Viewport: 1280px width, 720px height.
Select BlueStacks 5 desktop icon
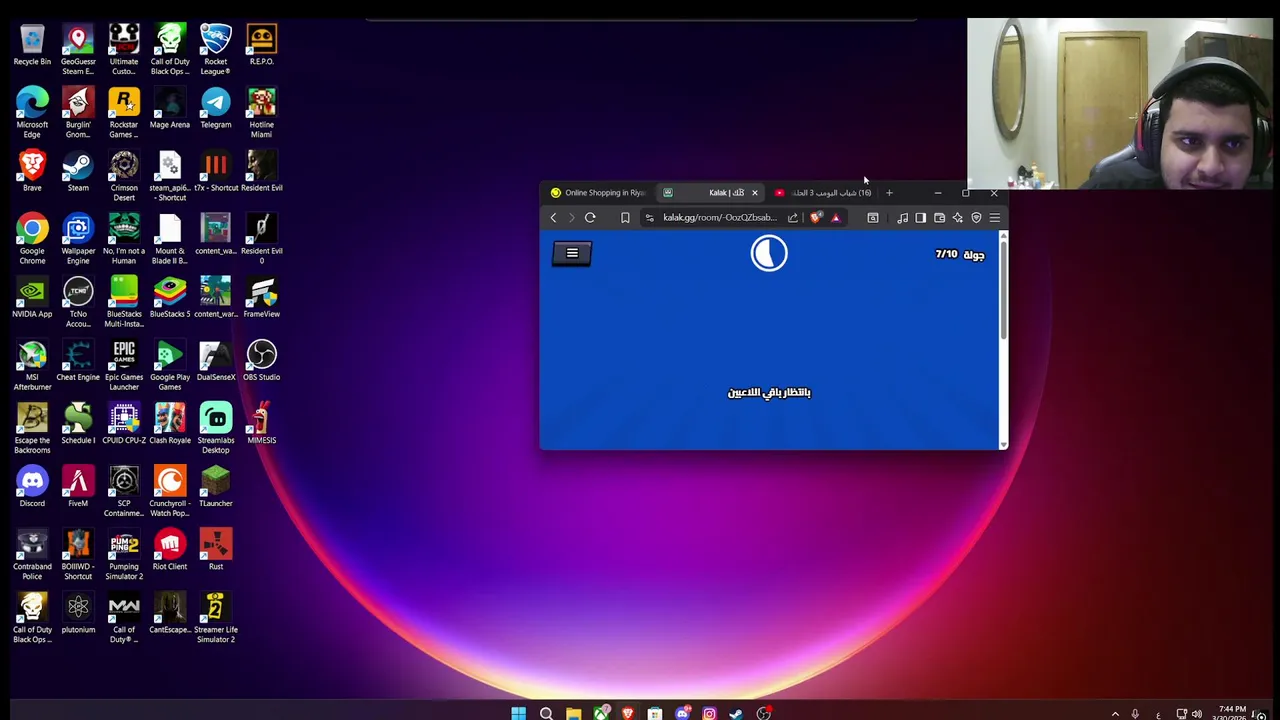[170, 298]
